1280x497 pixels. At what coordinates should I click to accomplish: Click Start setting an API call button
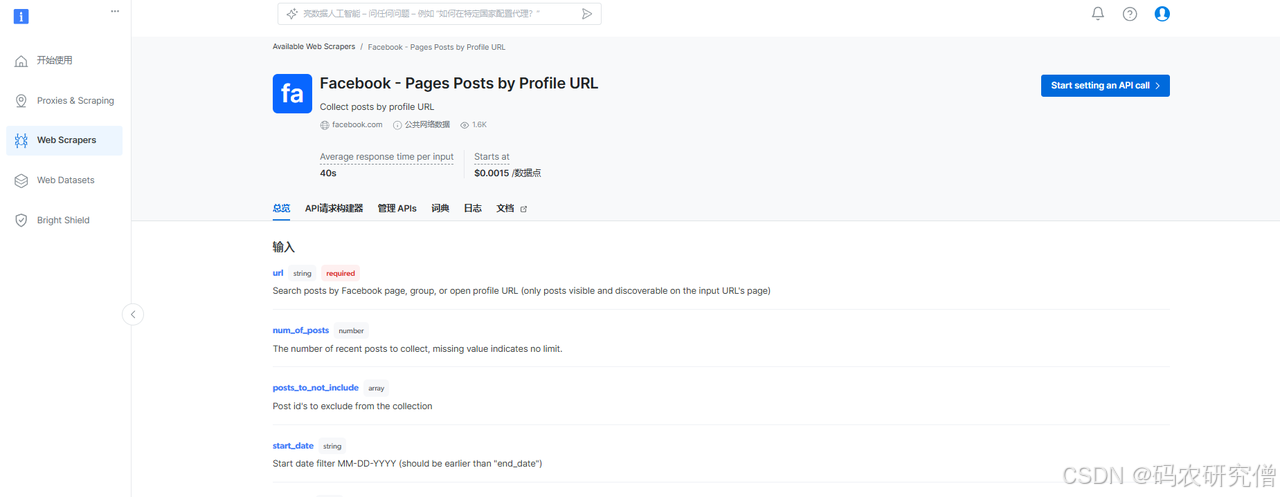pyautogui.click(x=1105, y=86)
